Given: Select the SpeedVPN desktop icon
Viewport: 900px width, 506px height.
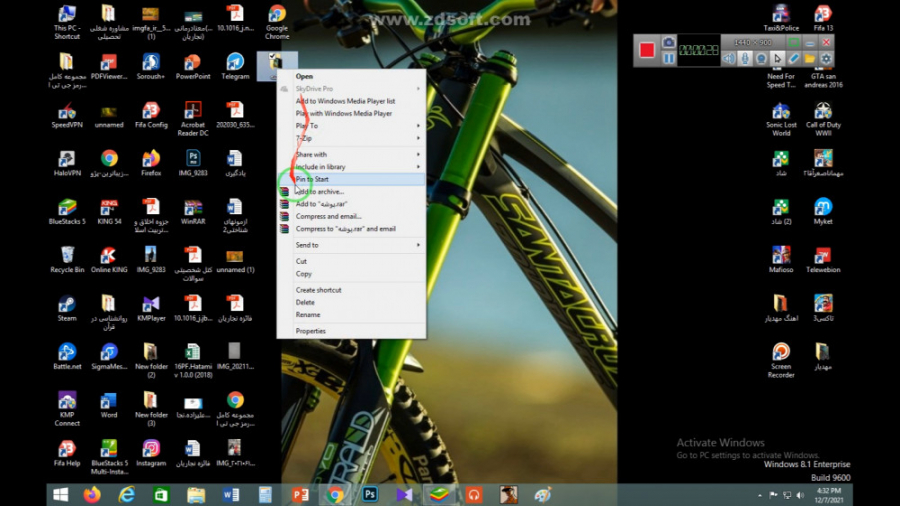Looking at the screenshot, I should tap(67, 114).
